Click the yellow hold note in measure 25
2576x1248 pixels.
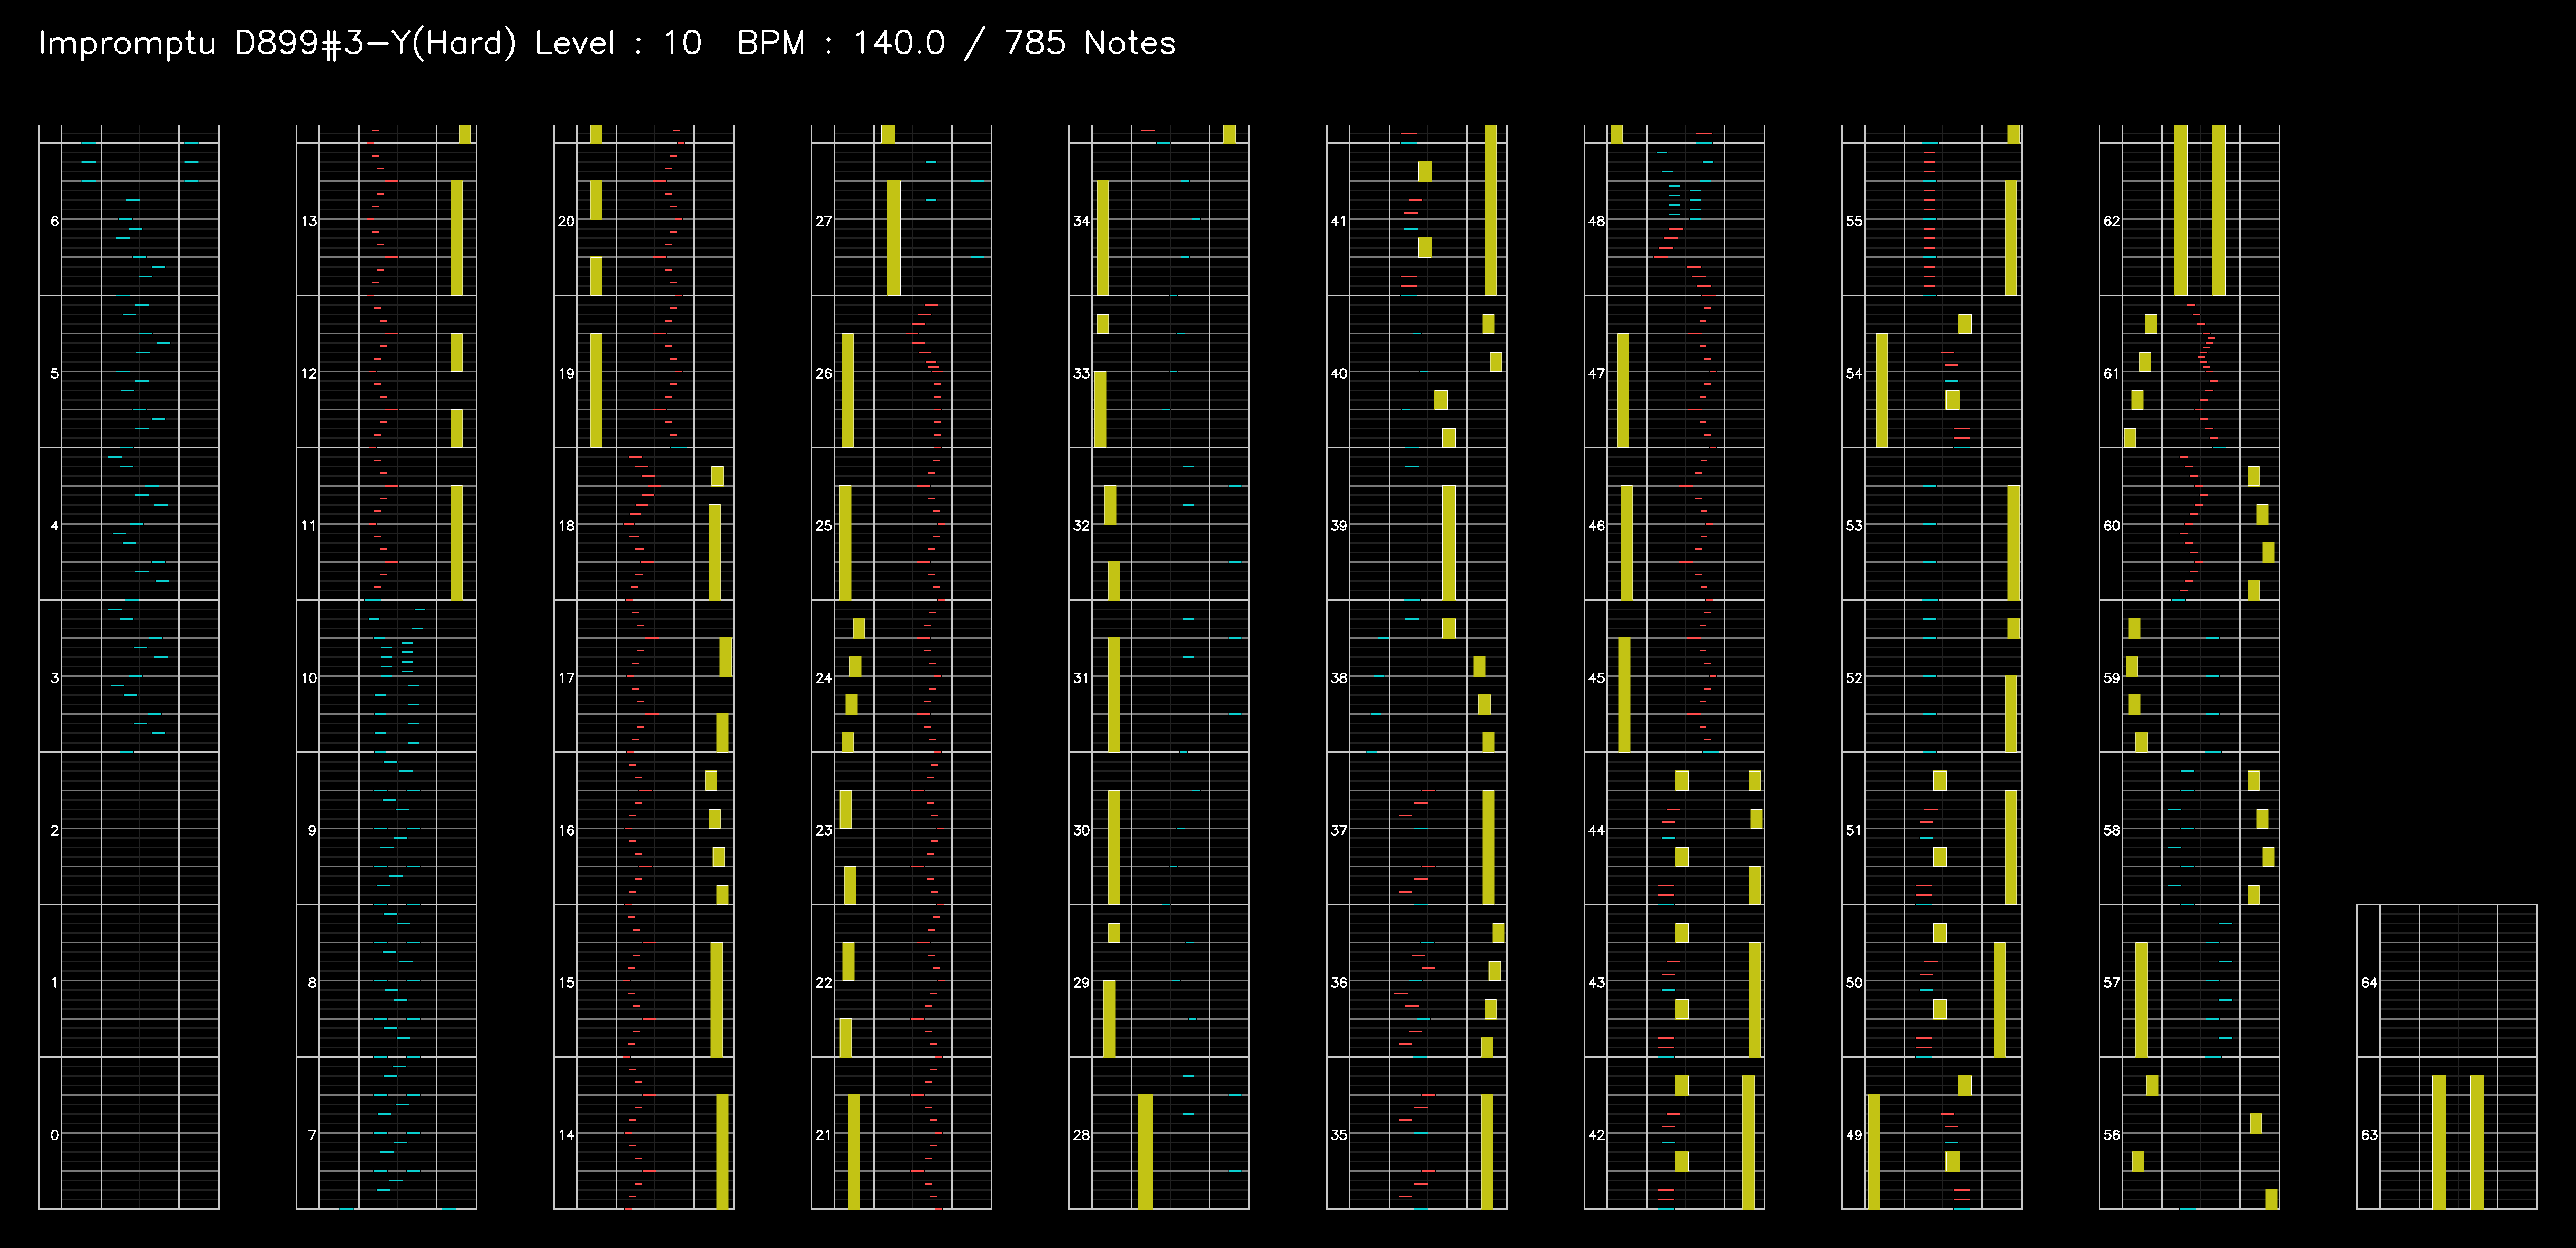(845, 542)
